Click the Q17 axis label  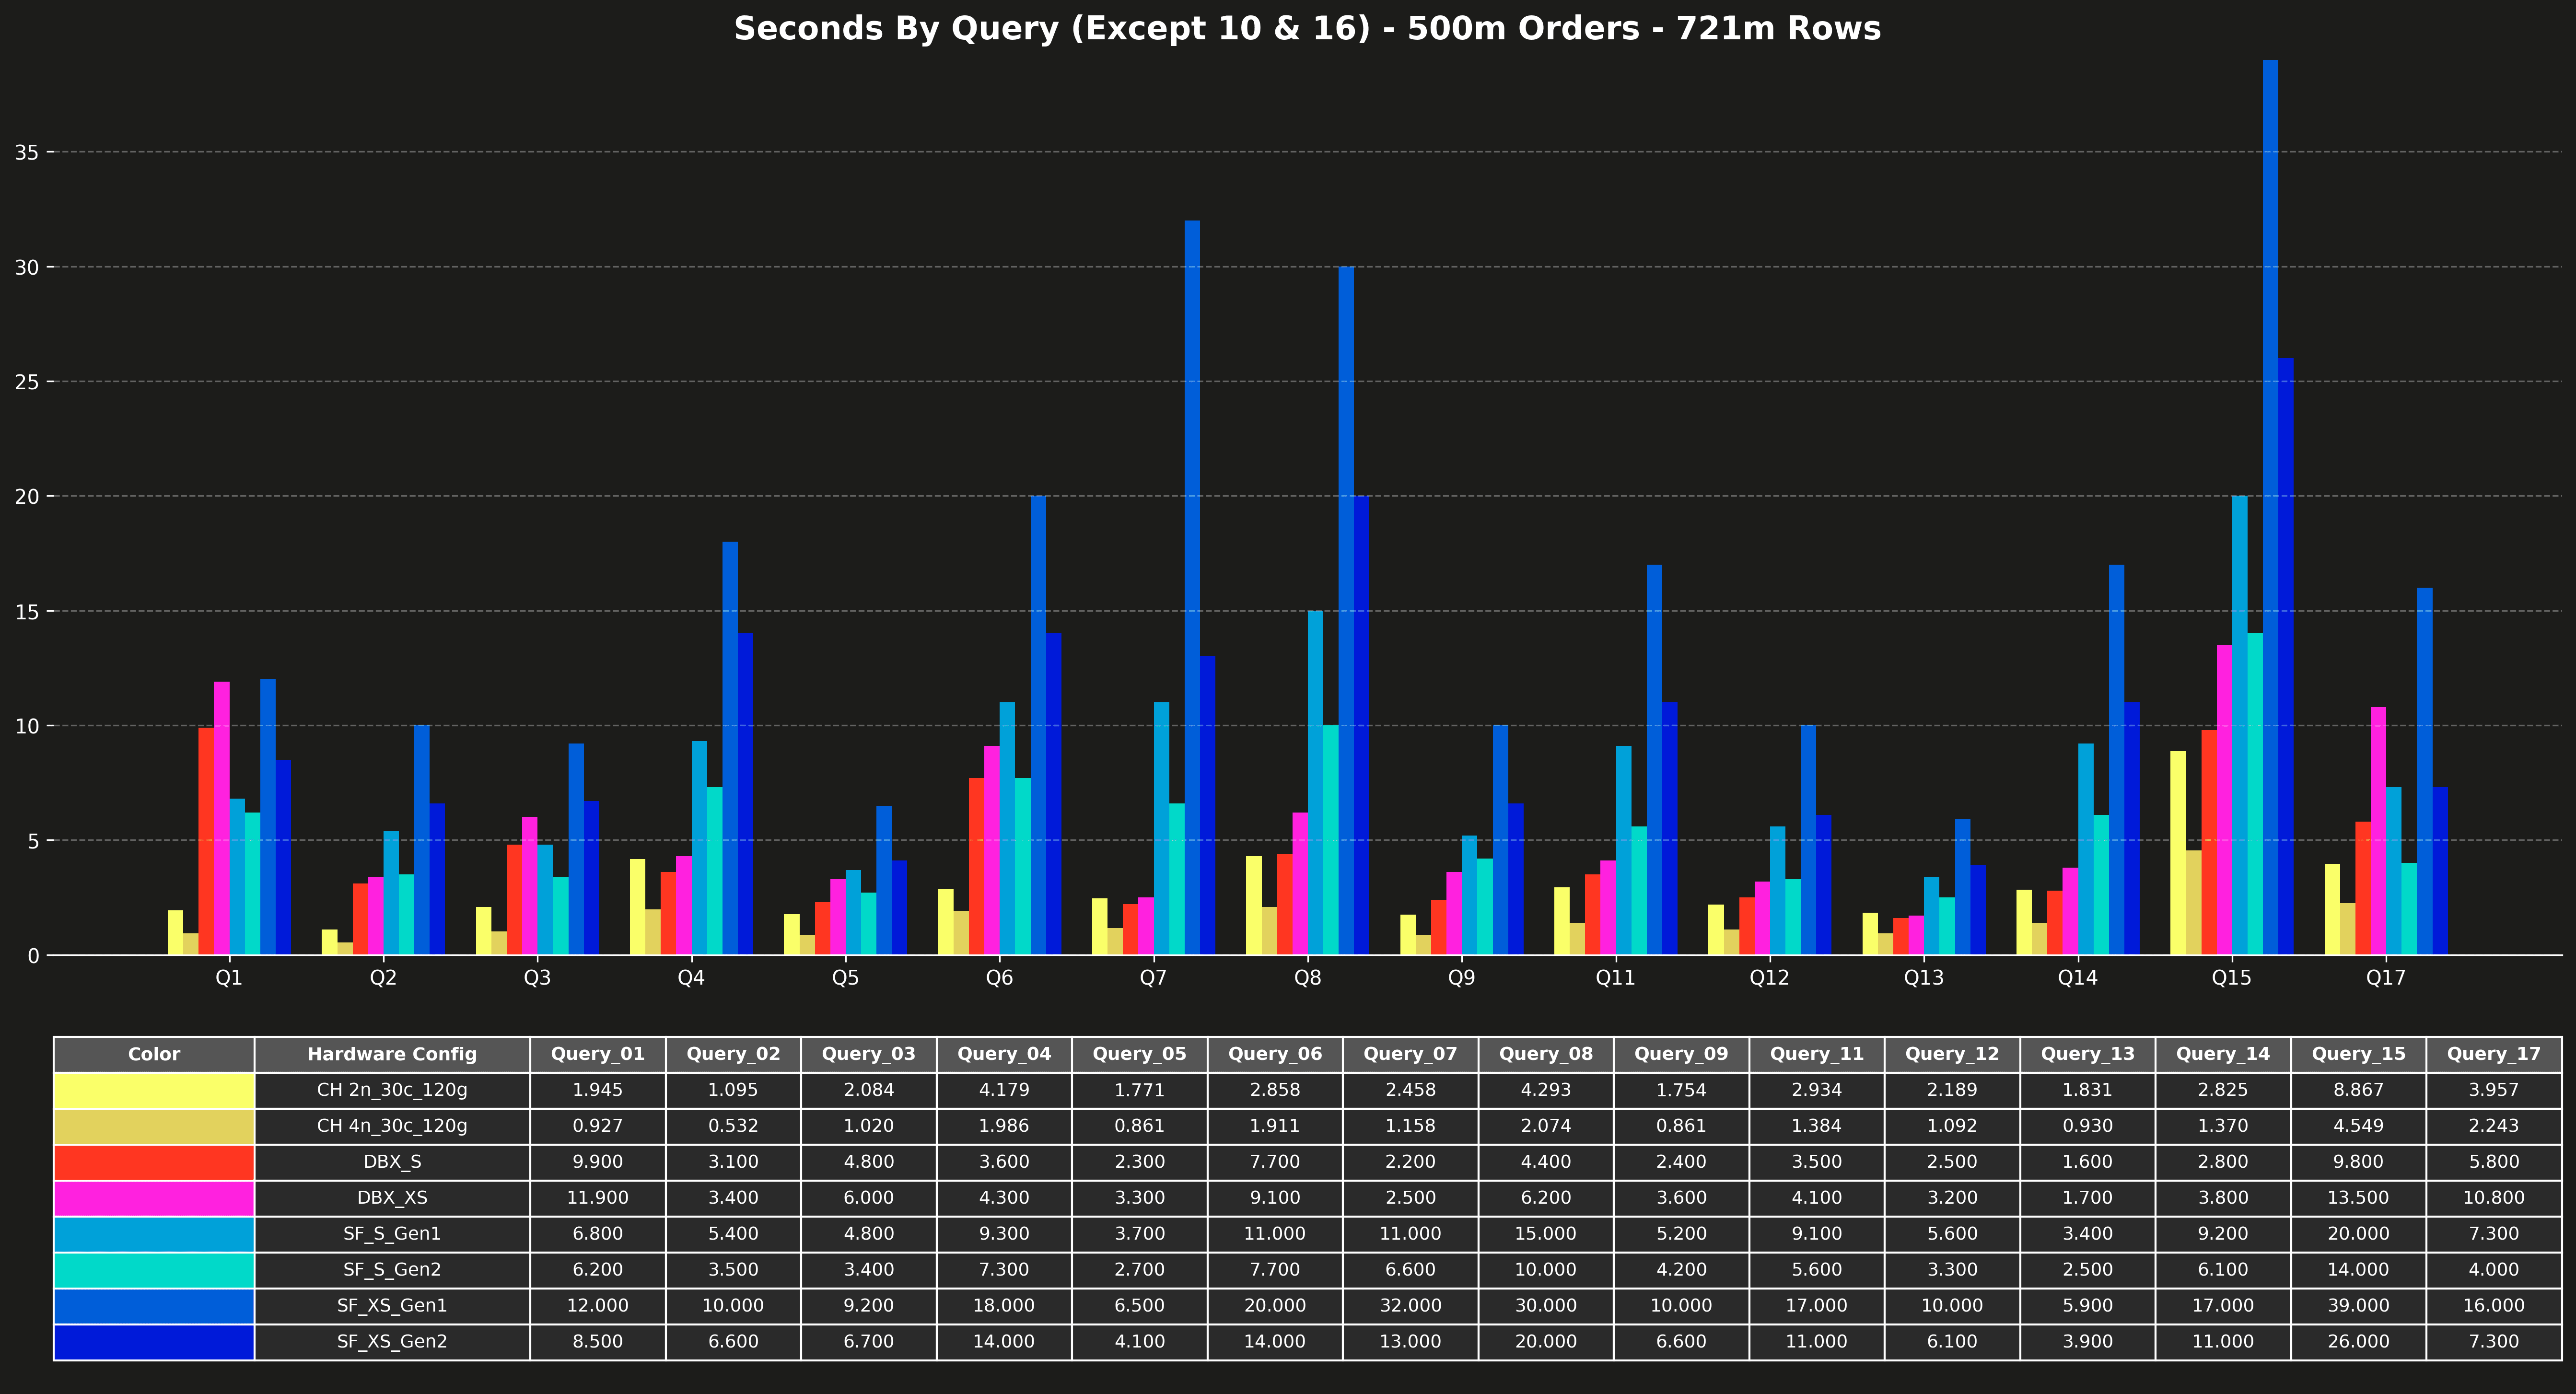pos(2385,978)
